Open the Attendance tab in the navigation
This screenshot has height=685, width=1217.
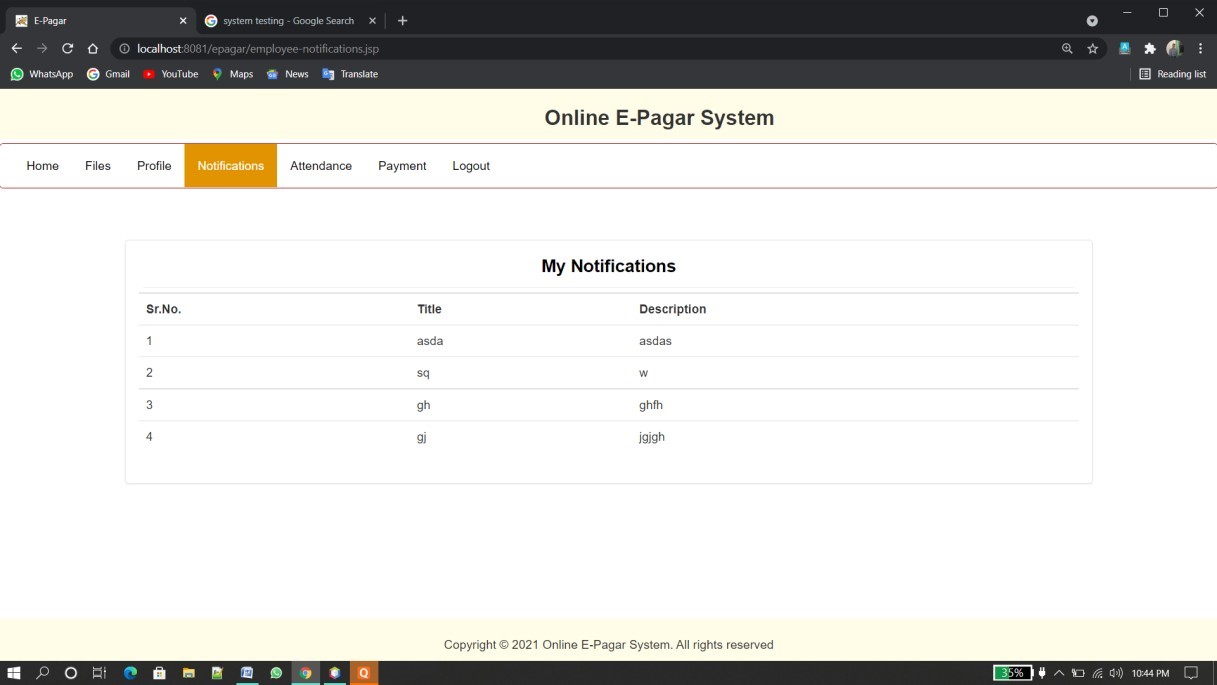click(320, 165)
